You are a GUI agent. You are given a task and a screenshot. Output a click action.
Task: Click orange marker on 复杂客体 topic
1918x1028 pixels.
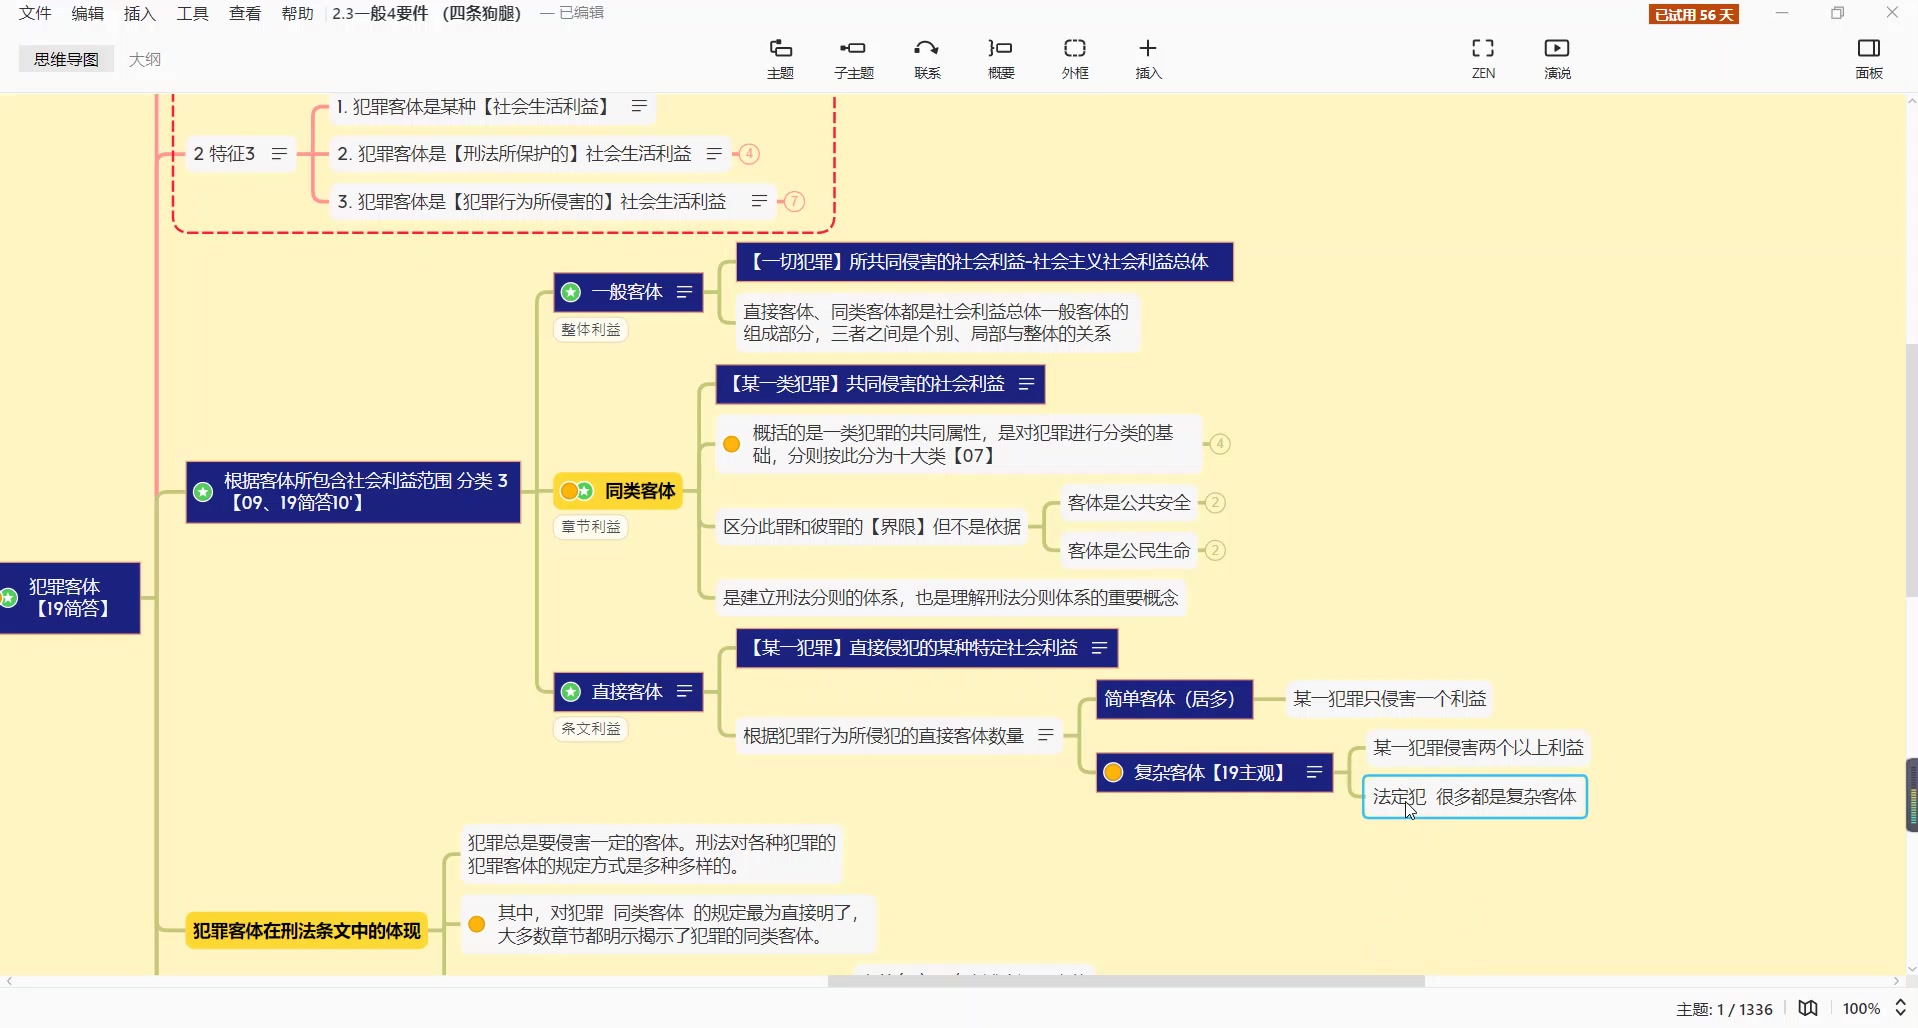click(1113, 772)
